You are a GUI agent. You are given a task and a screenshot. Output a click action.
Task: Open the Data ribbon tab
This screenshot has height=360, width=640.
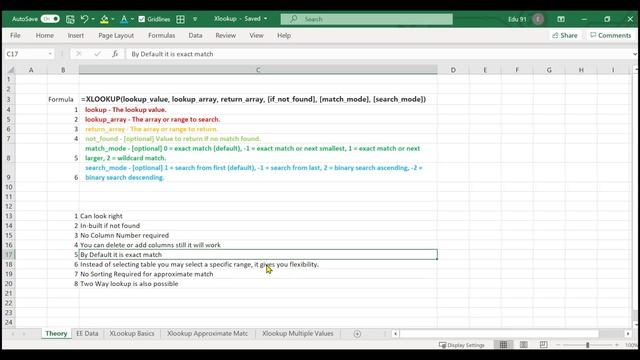195,36
